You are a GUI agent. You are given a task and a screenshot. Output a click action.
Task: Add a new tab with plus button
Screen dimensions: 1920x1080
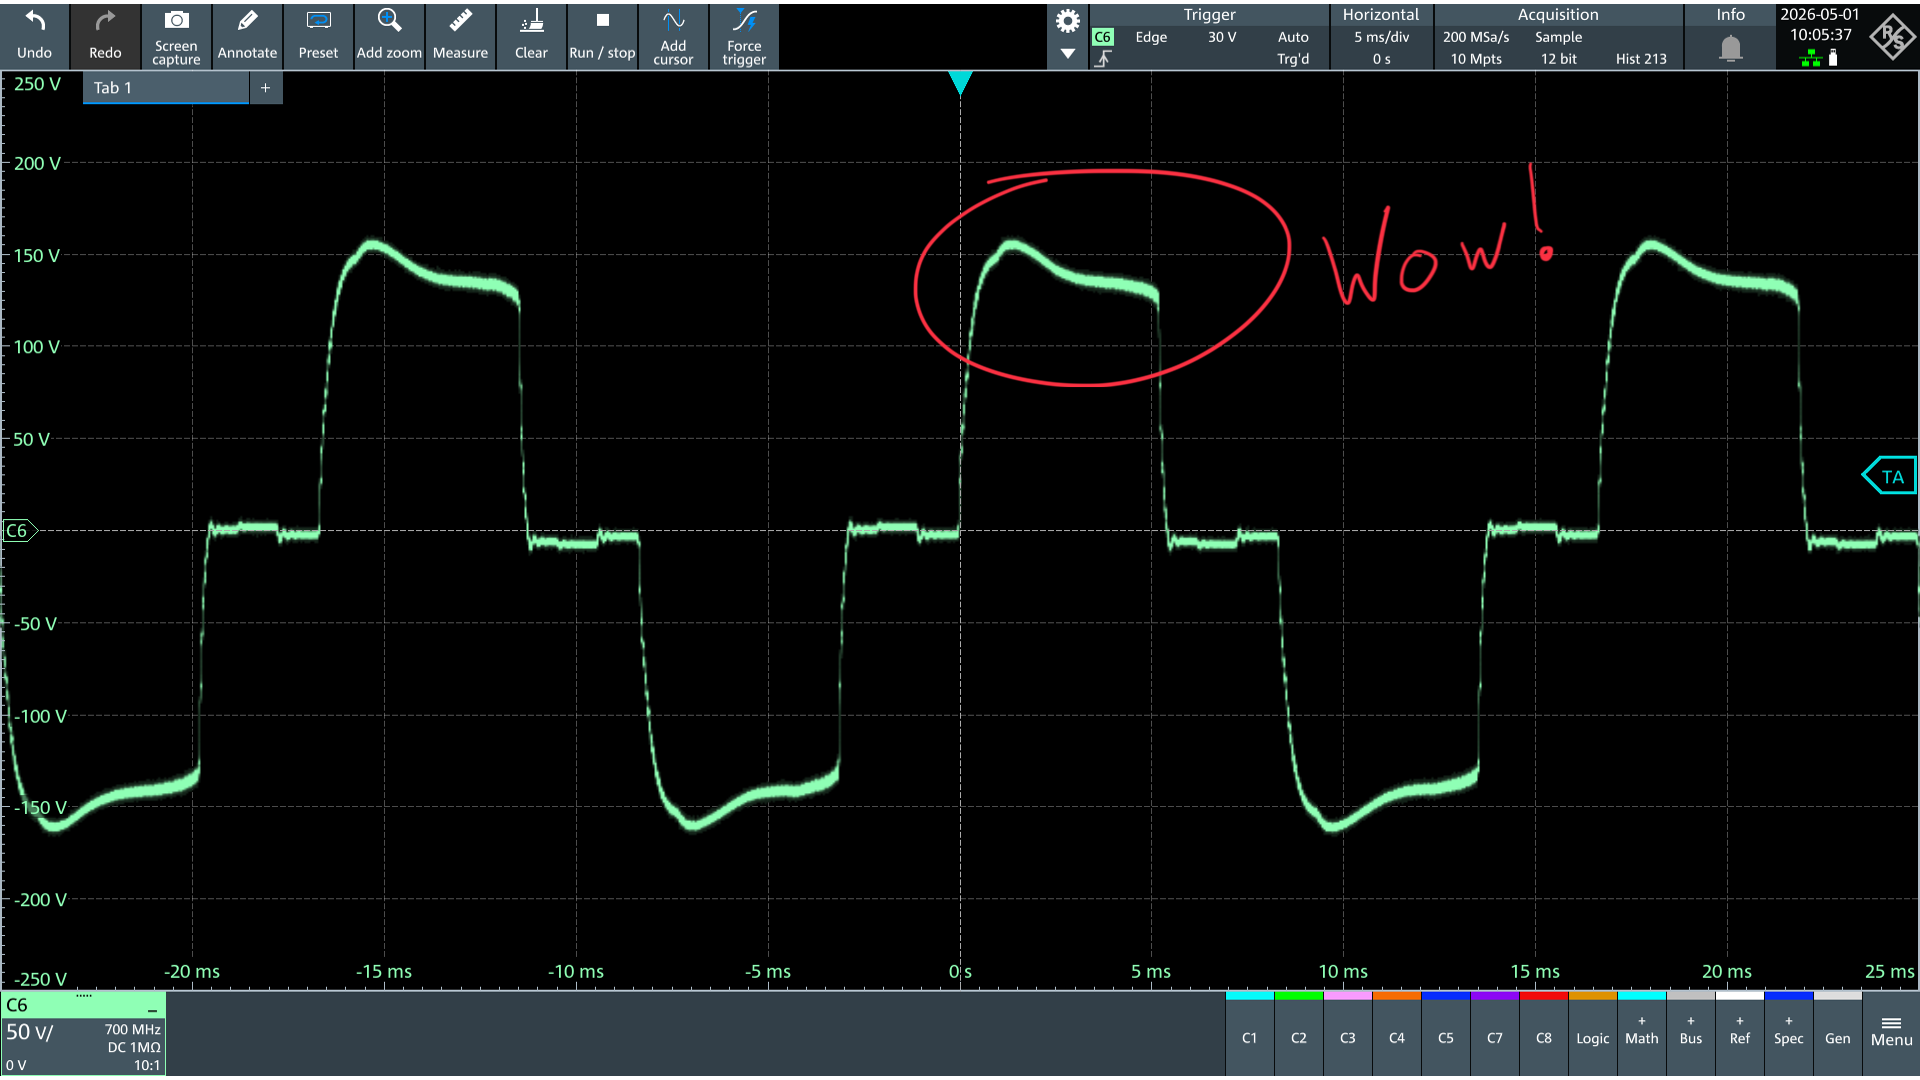click(x=265, y=88)
